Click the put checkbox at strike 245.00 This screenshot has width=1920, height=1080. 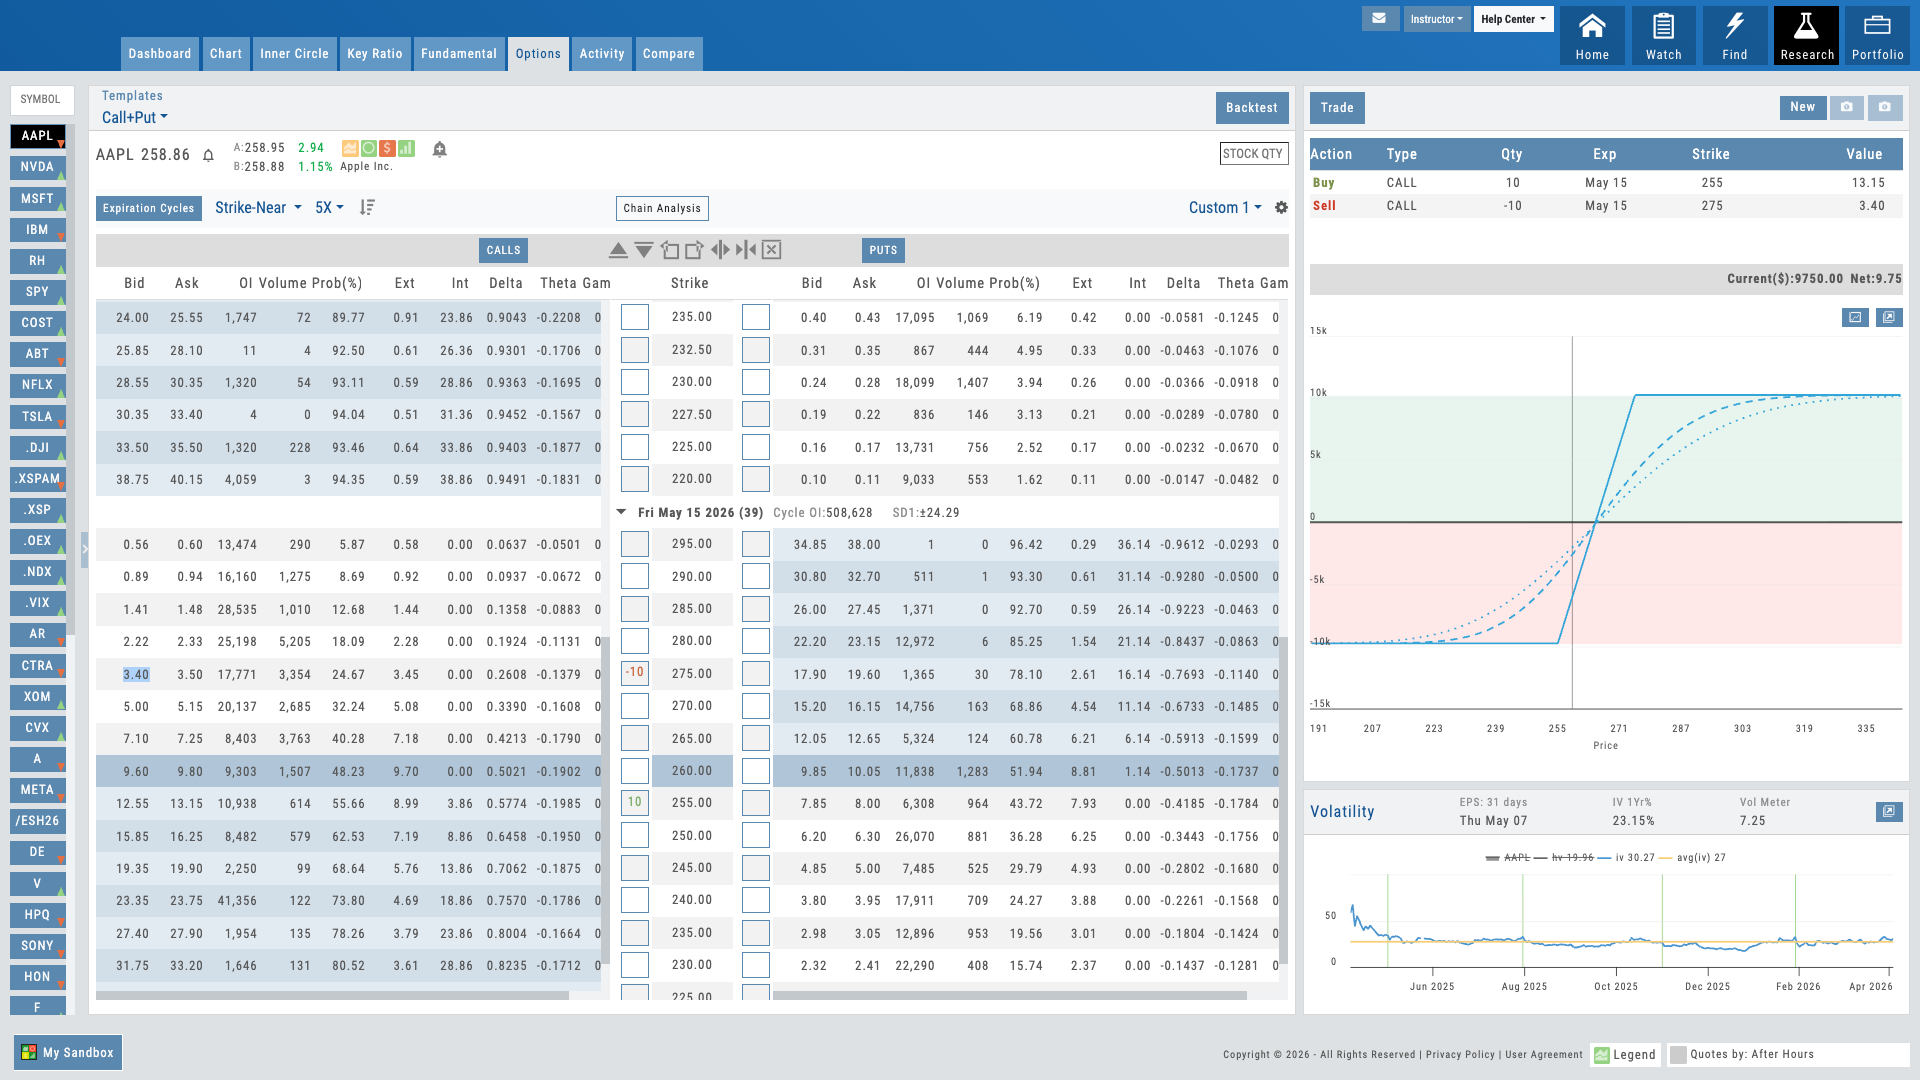click(x=755, y=867)
